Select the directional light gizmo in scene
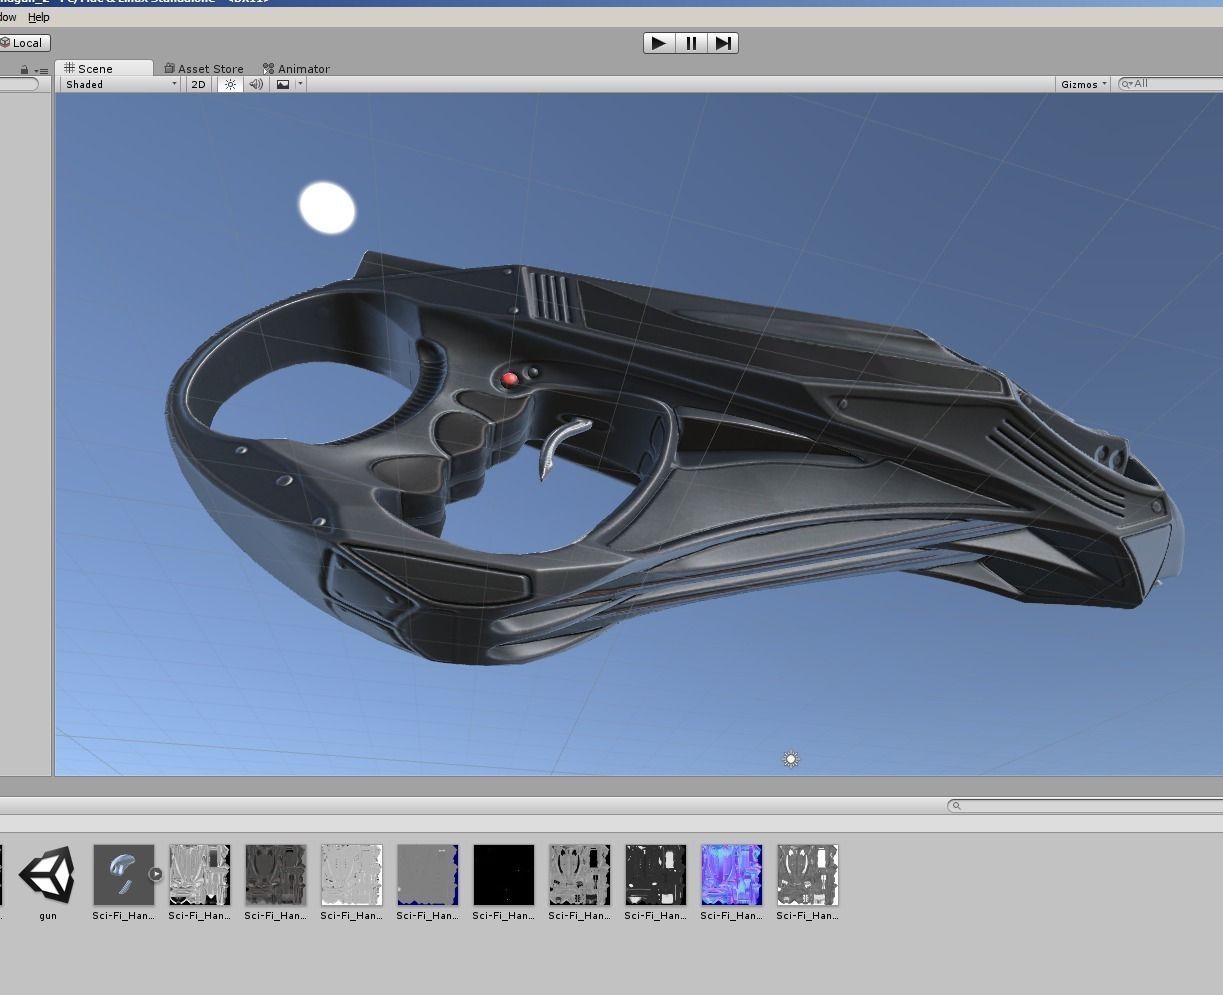The image size is (1223, 995). (x=791, y=760)
